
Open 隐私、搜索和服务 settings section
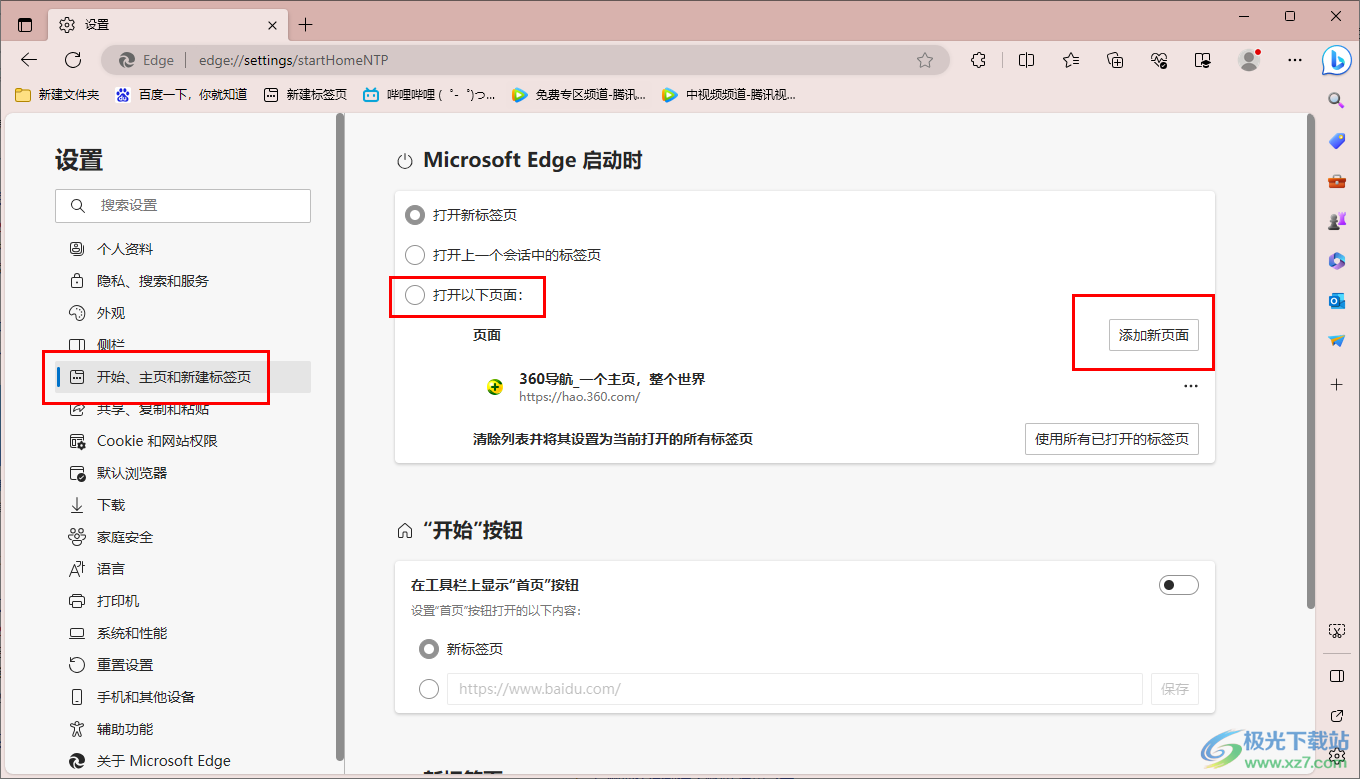[x=183, y=281]
